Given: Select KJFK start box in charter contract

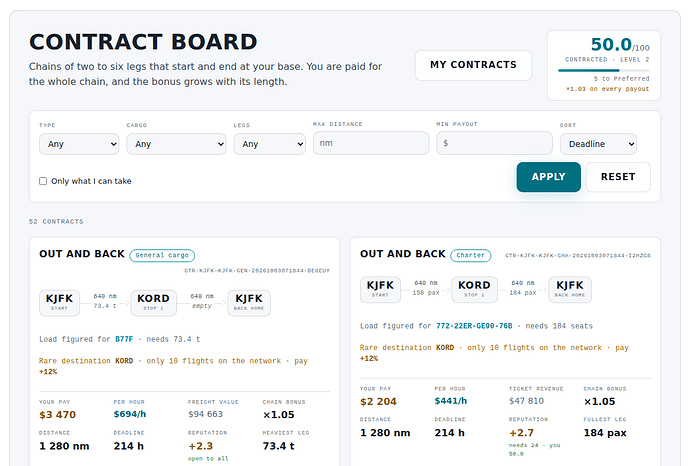Looking at the screenshot, I should coord(380,290).
